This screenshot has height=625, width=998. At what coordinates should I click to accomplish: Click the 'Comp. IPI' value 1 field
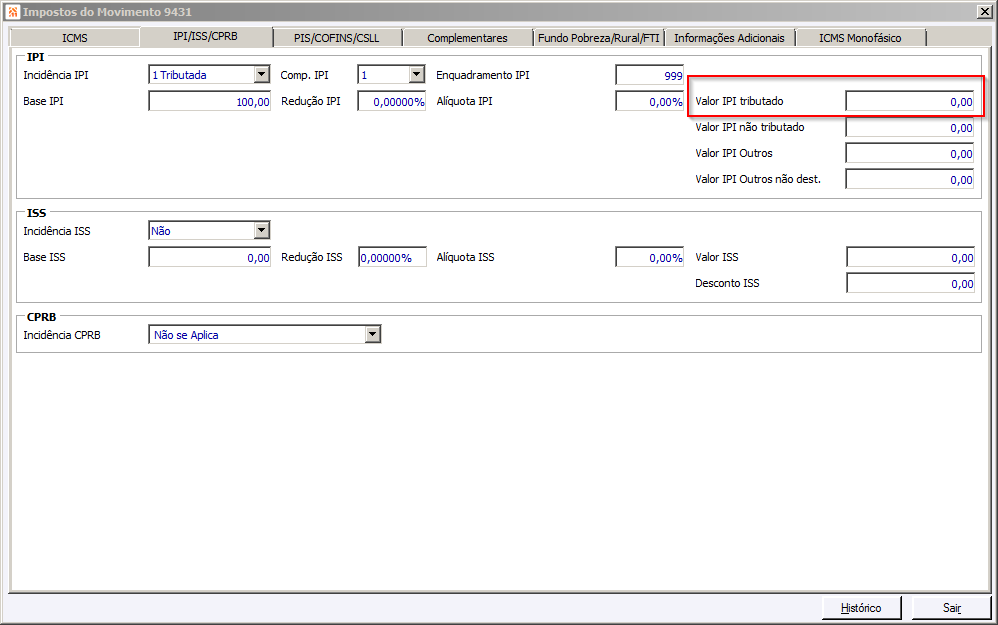tap(383, 75)
